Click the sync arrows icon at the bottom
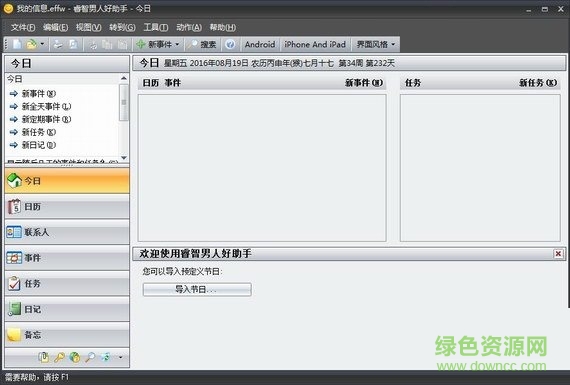The width and height of the screenshot is (570, 385). pos(105,357)
